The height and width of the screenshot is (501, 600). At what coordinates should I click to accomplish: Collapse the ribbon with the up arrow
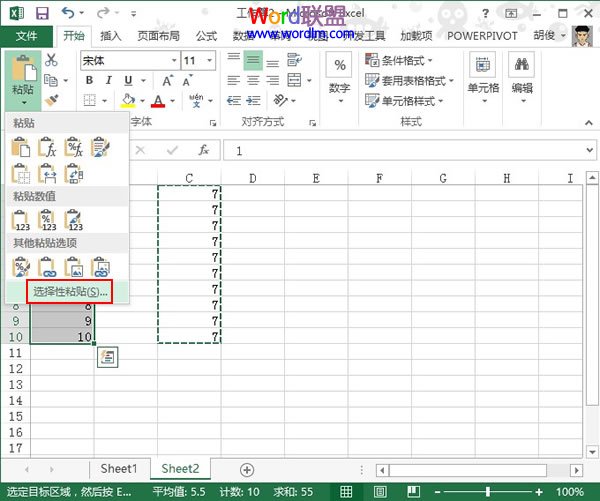pyautogui.click(x=589, y=122)
